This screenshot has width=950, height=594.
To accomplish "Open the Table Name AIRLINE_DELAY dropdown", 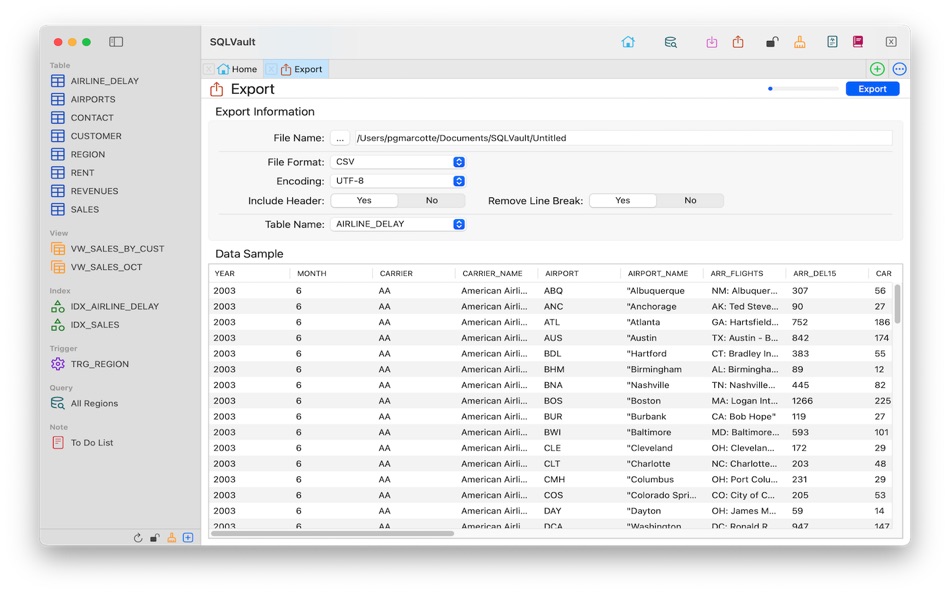I will tap(397, 224).
